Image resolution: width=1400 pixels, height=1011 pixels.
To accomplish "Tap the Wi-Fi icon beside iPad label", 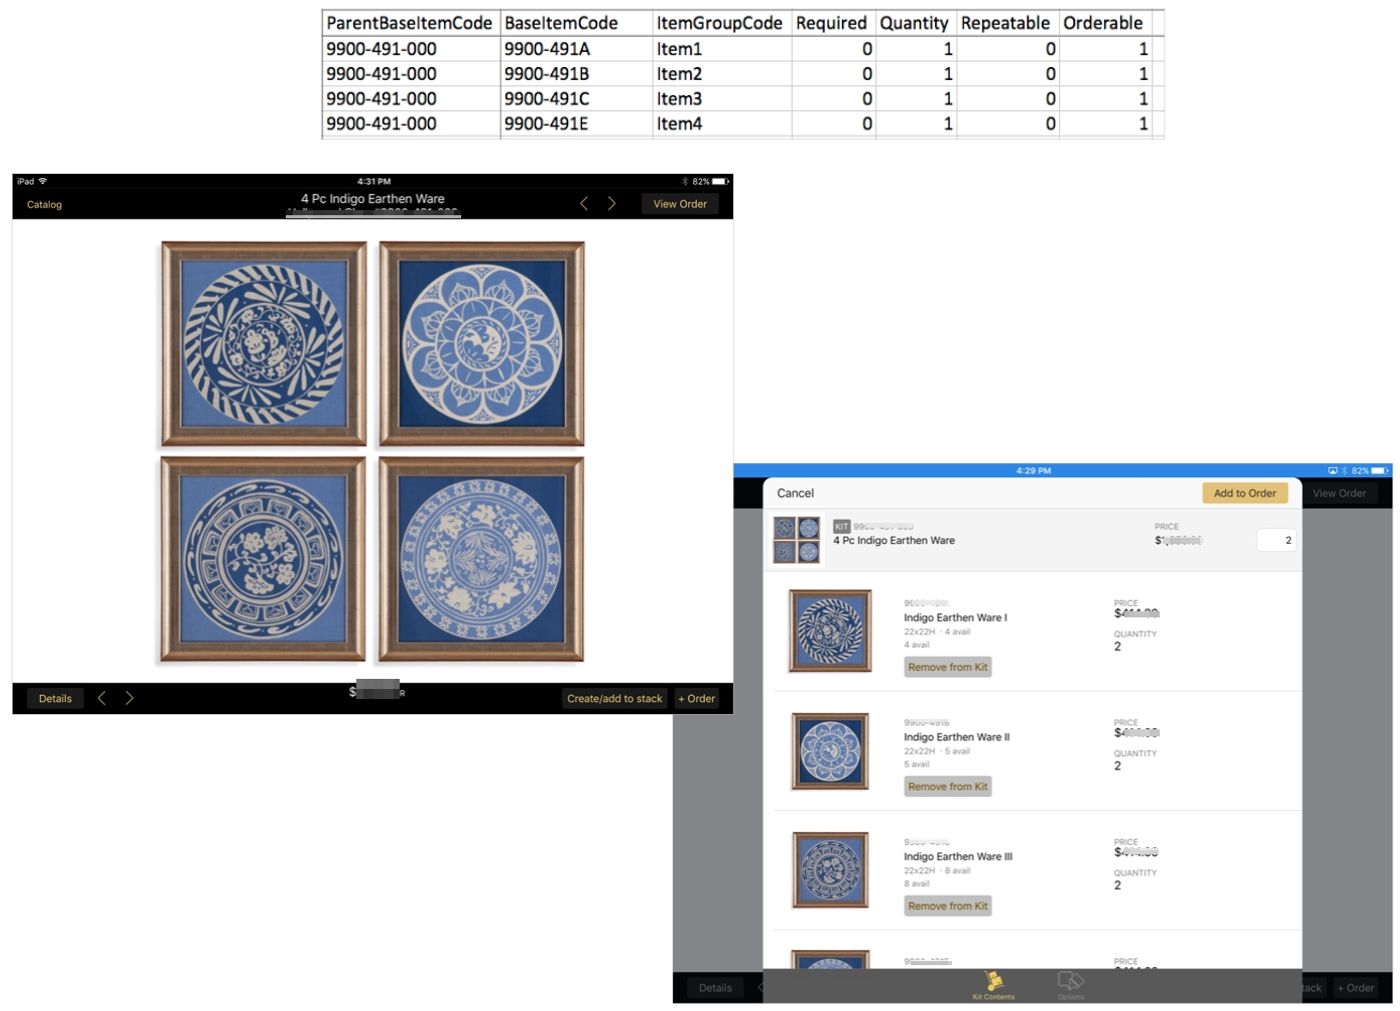I will coord(43,181).
